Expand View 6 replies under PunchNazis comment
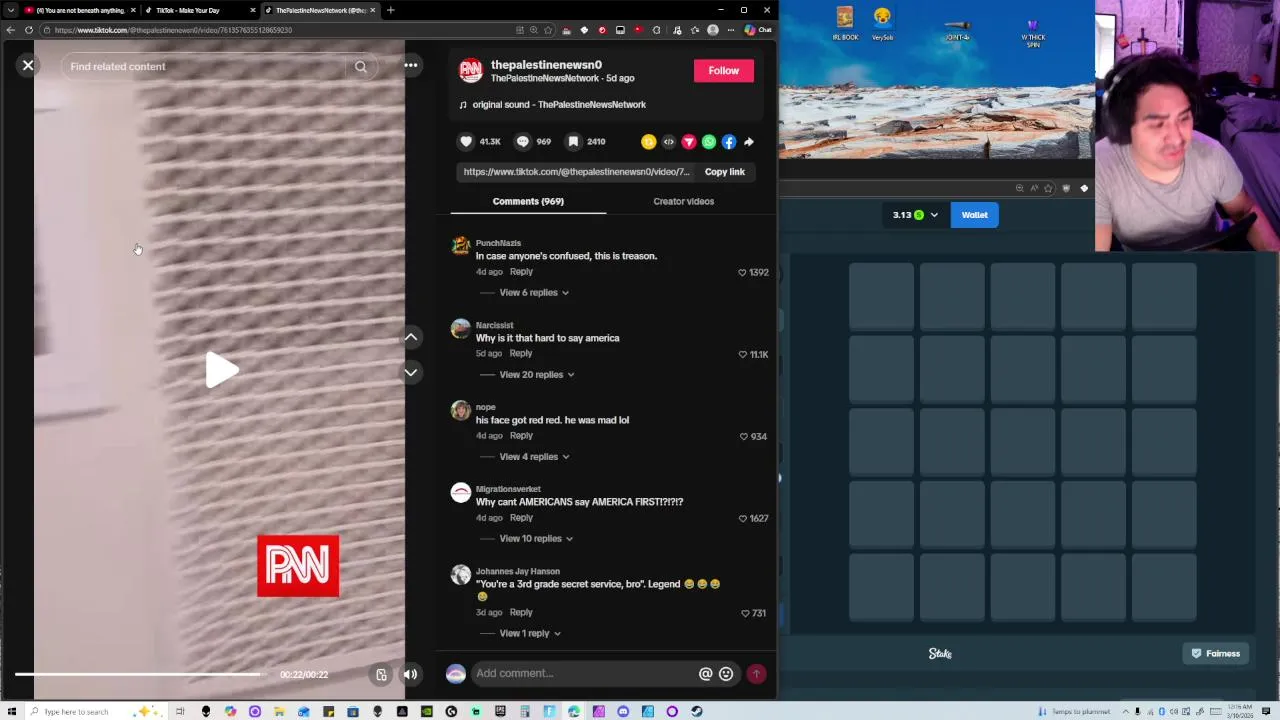 coord(534,293)
